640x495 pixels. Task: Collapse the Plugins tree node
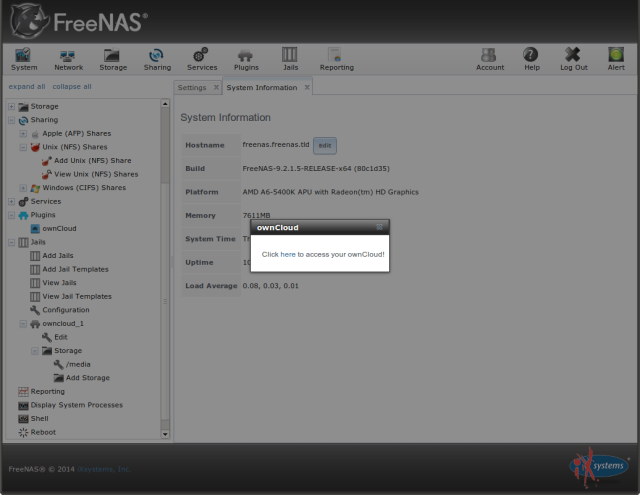(x=11, y=215)
